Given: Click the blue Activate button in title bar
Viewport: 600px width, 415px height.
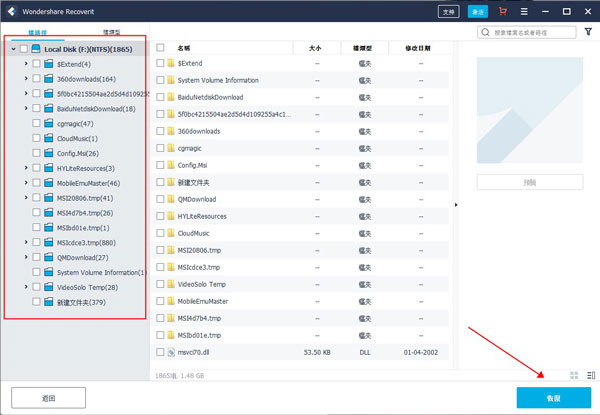Looking at the screenshot, I should (478, 11).
